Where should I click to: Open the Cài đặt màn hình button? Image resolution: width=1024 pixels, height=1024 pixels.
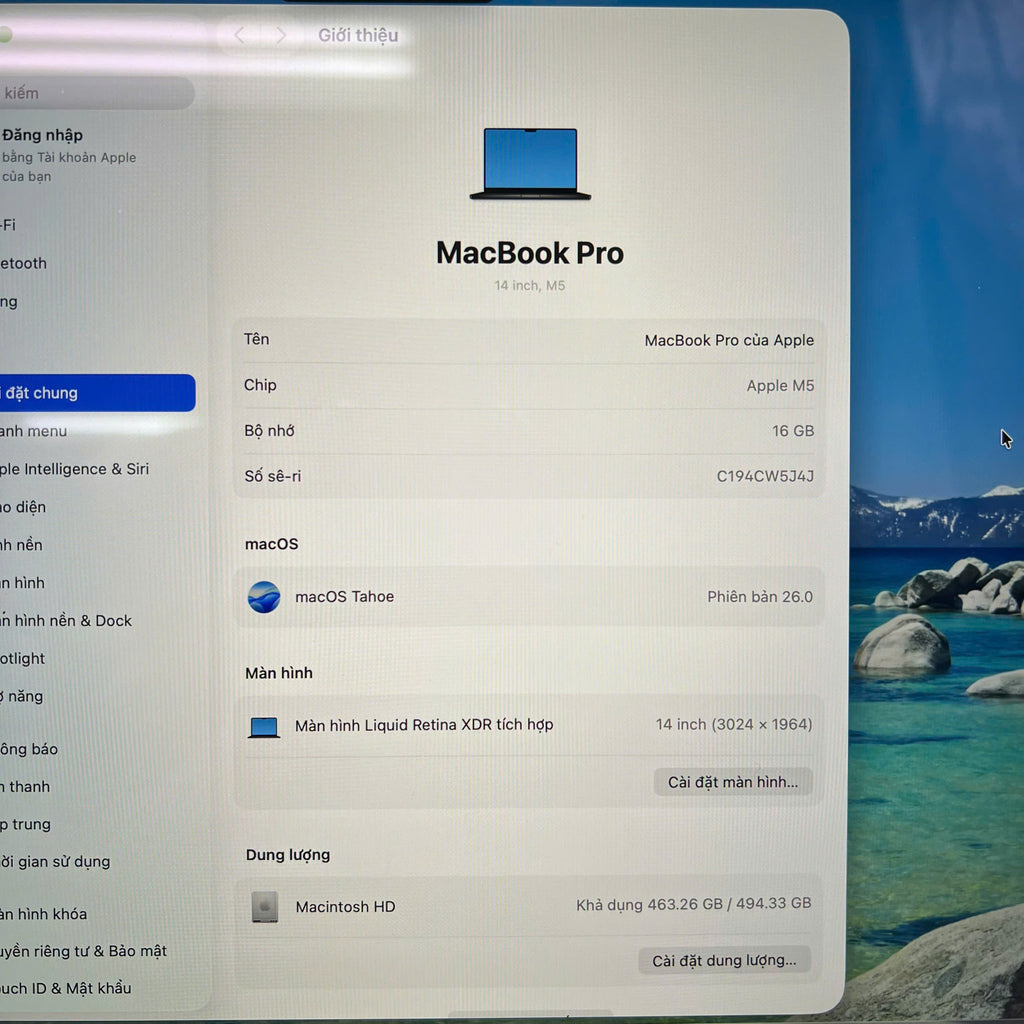[x=733, y=782]
